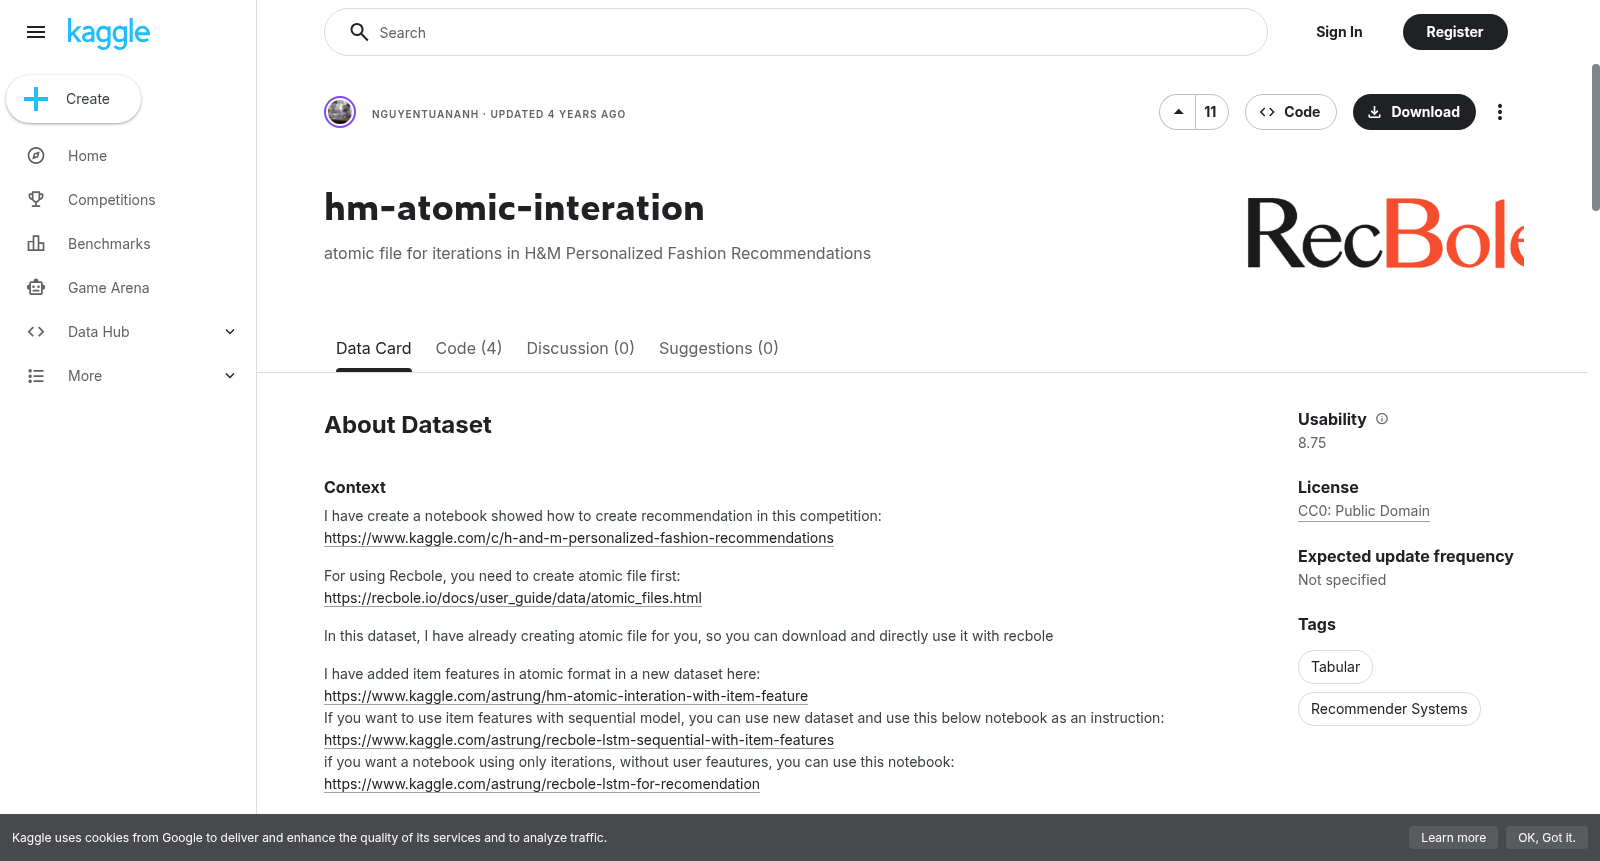The height and width of the screenshot is (861, 1600).
Task: Open the hamburger navigation menu
Action: (36, 32)
